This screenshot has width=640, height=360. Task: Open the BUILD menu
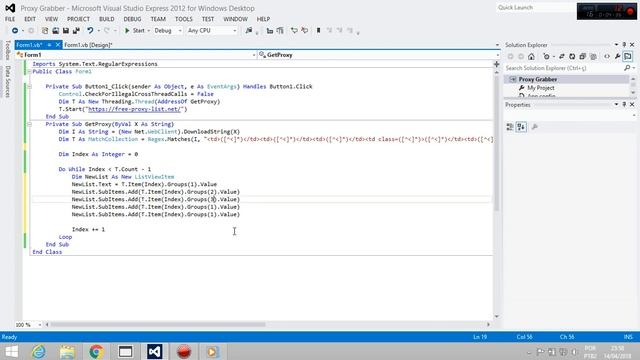coord(107,19)
